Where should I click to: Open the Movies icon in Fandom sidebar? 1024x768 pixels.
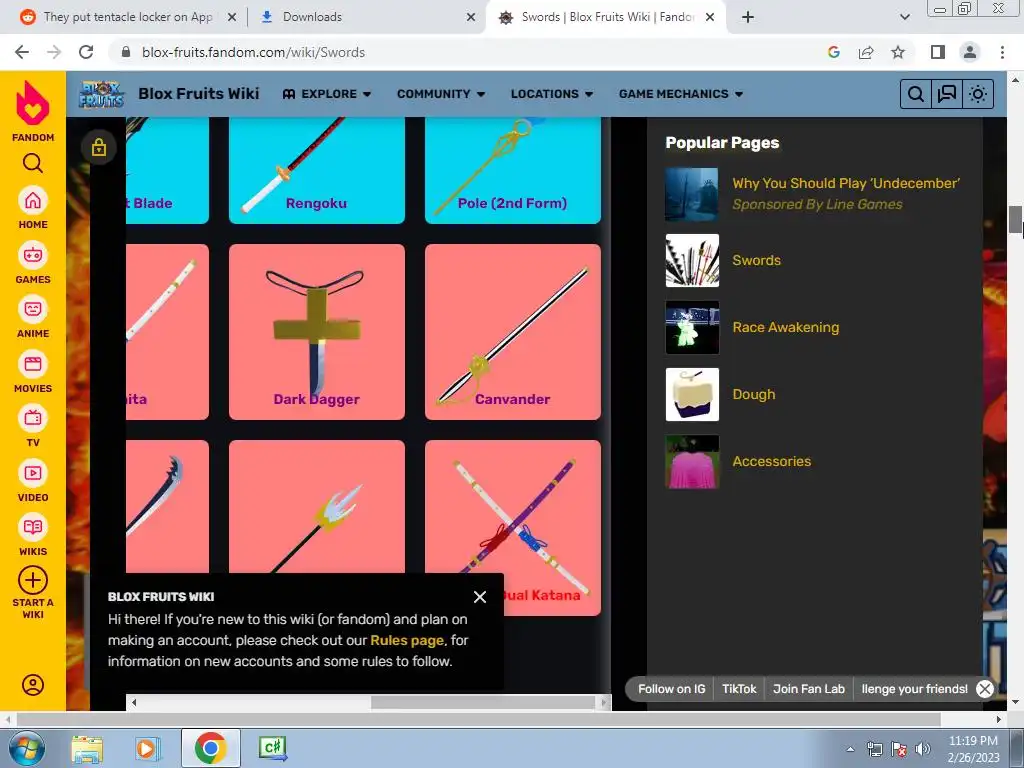33,364
